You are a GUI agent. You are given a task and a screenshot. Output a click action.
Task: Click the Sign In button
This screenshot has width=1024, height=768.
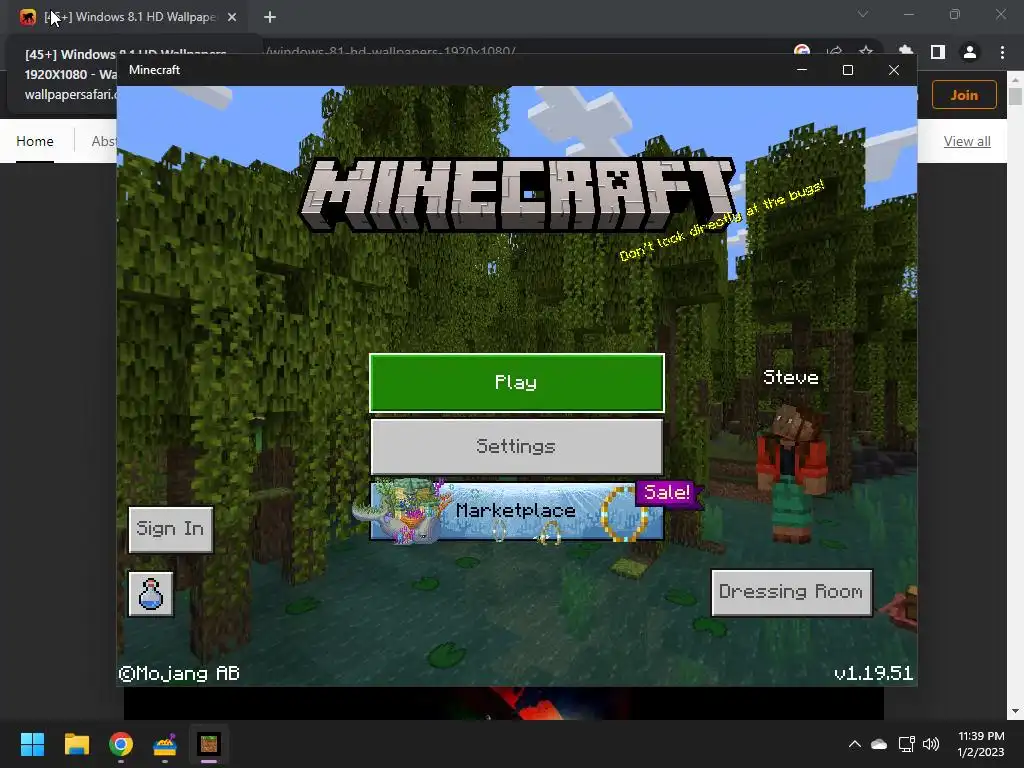[x=170, y=529]
